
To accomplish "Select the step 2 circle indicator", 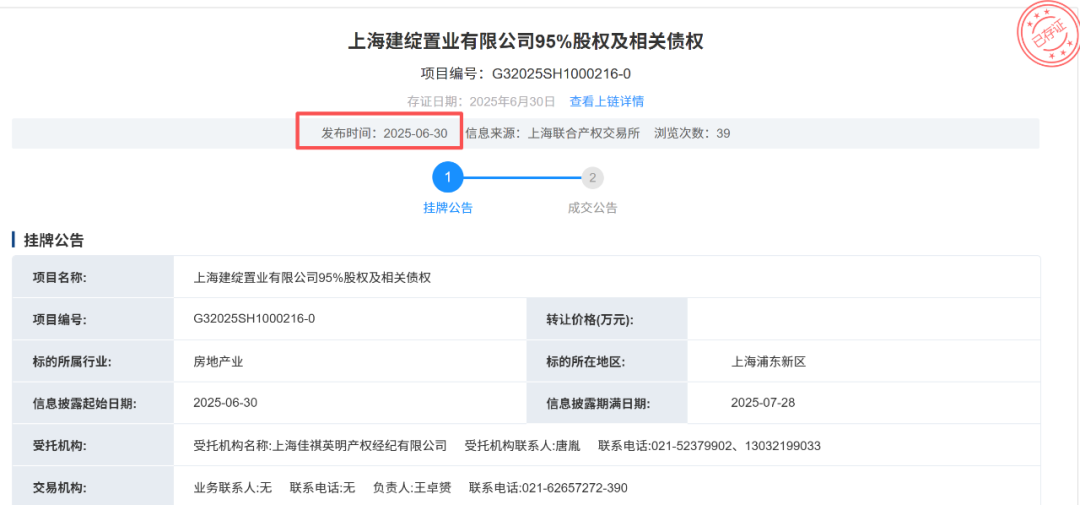I will point(593,178).
